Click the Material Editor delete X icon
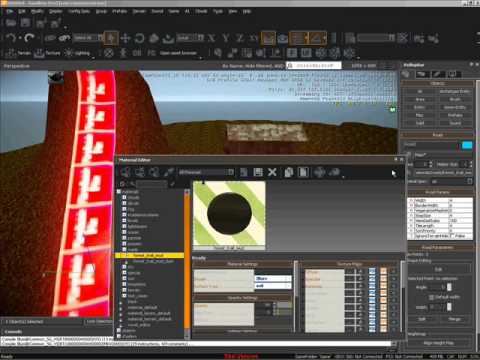Screen dimensions: 480x360 coord(272,172)
